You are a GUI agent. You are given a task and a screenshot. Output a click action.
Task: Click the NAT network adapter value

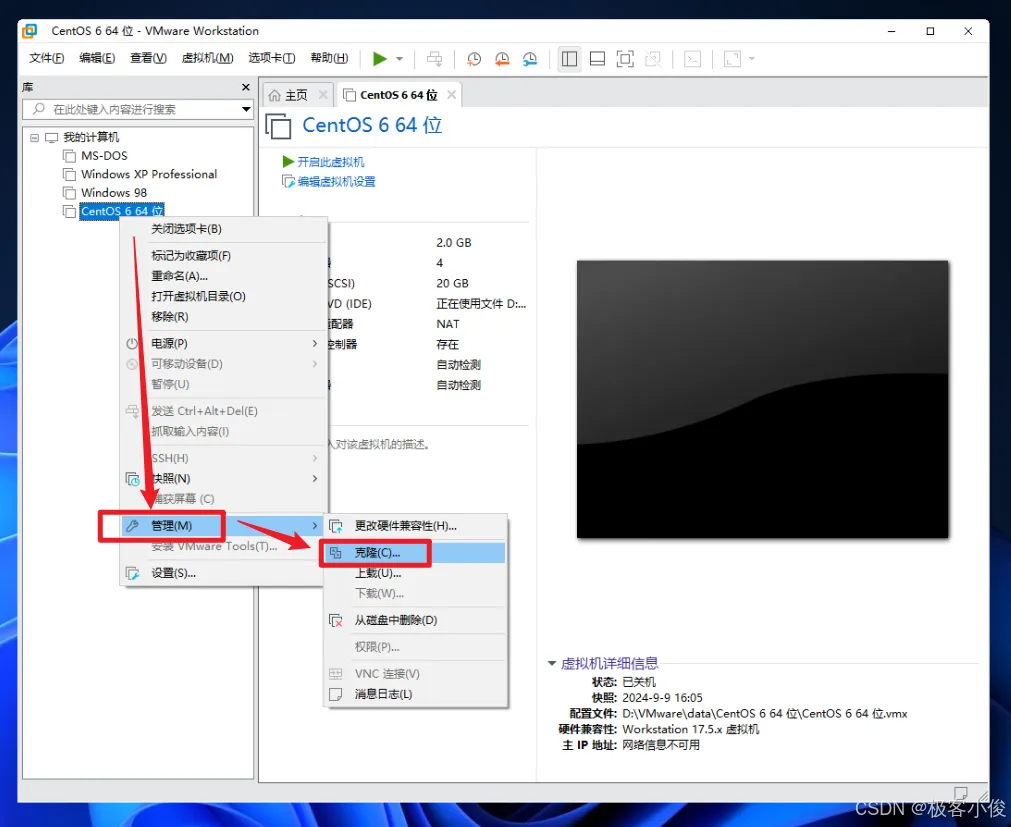pyautogui.click(x=447, y=324)
